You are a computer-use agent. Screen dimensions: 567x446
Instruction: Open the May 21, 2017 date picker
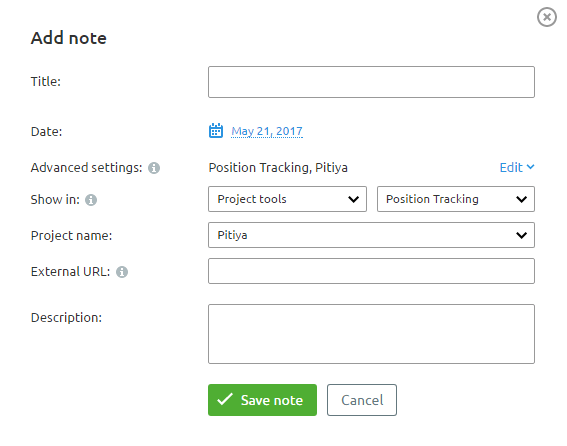coord(267,131)
